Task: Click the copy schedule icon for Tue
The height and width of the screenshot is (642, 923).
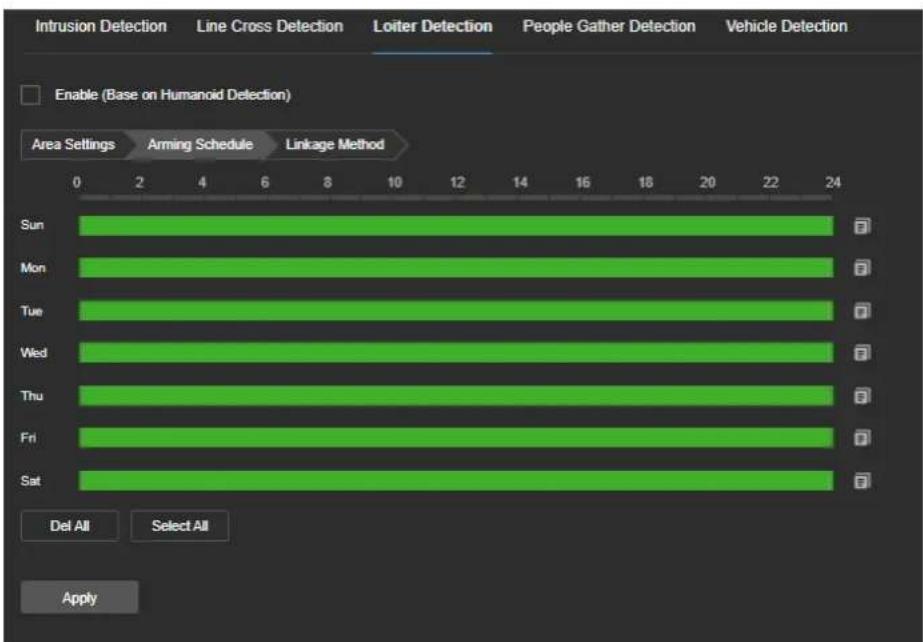Action: (862, 311)
